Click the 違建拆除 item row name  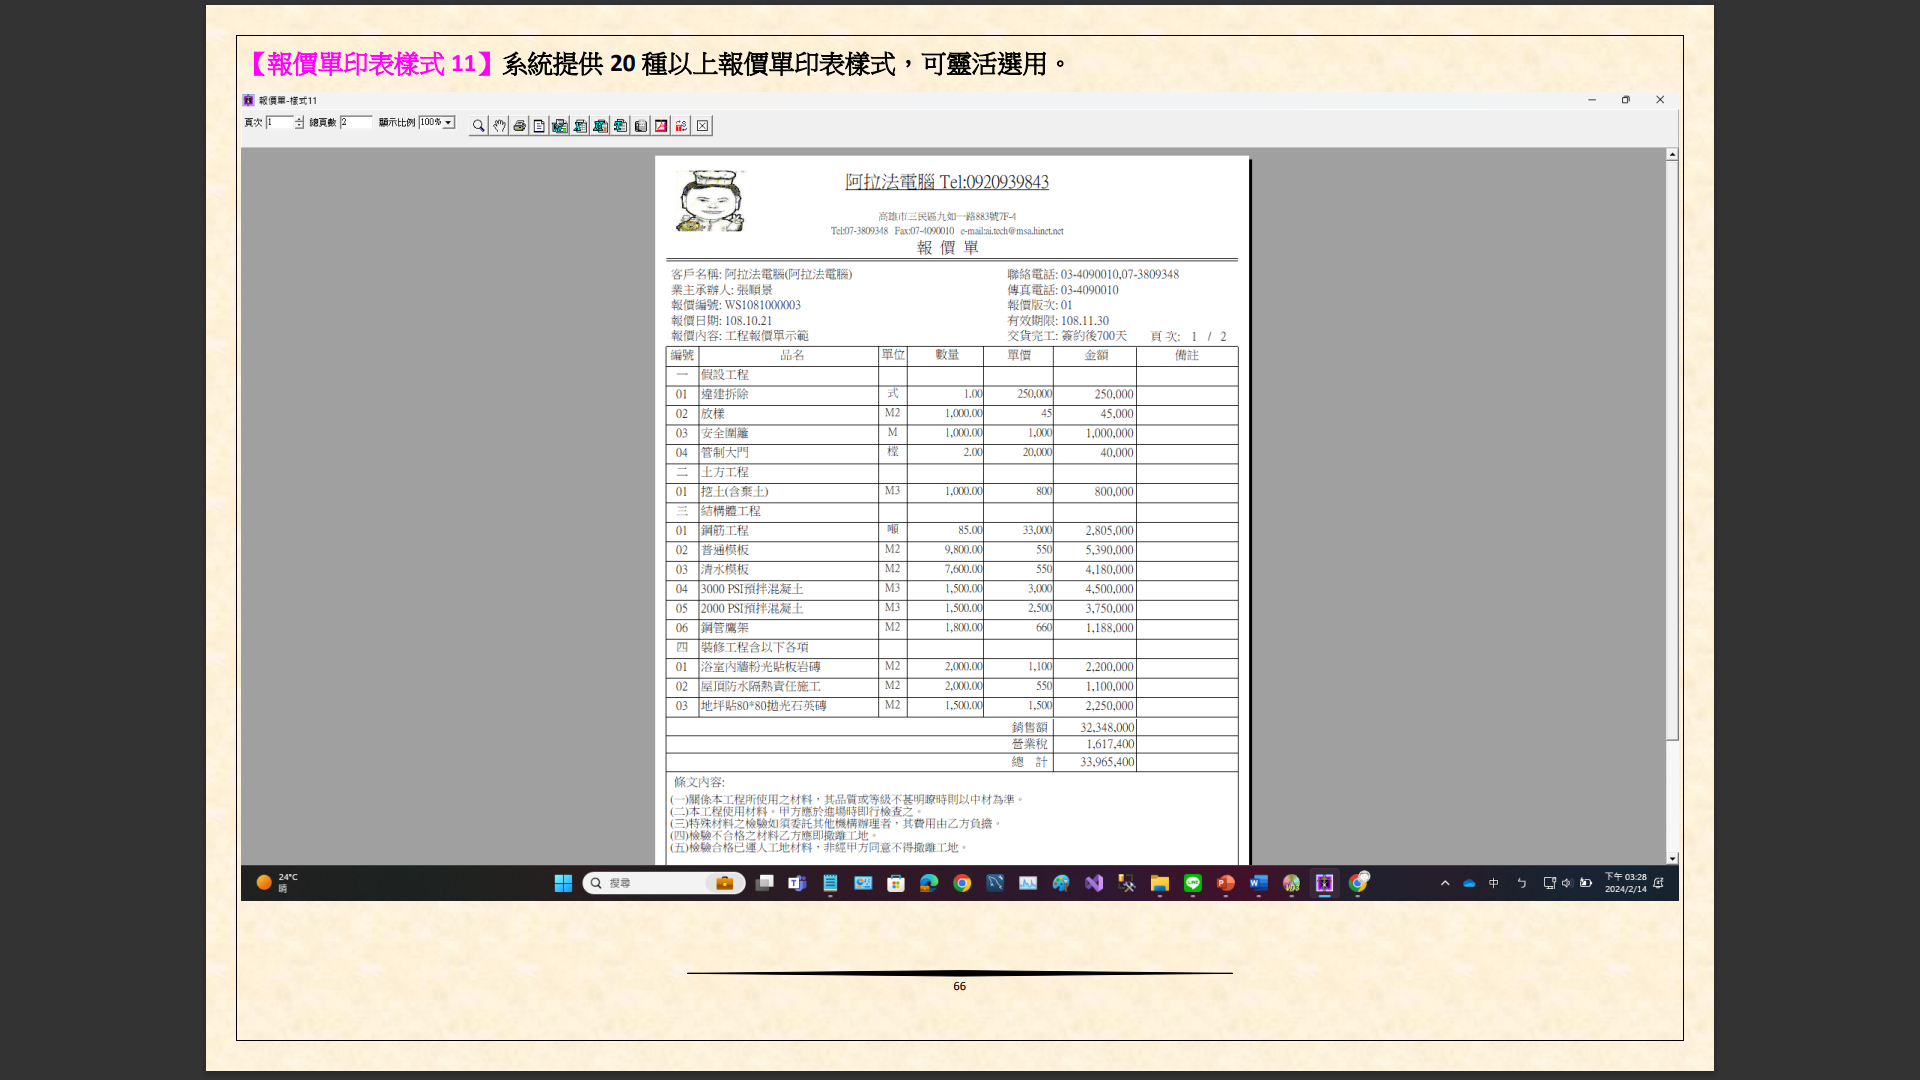click(x=725, y=394)
